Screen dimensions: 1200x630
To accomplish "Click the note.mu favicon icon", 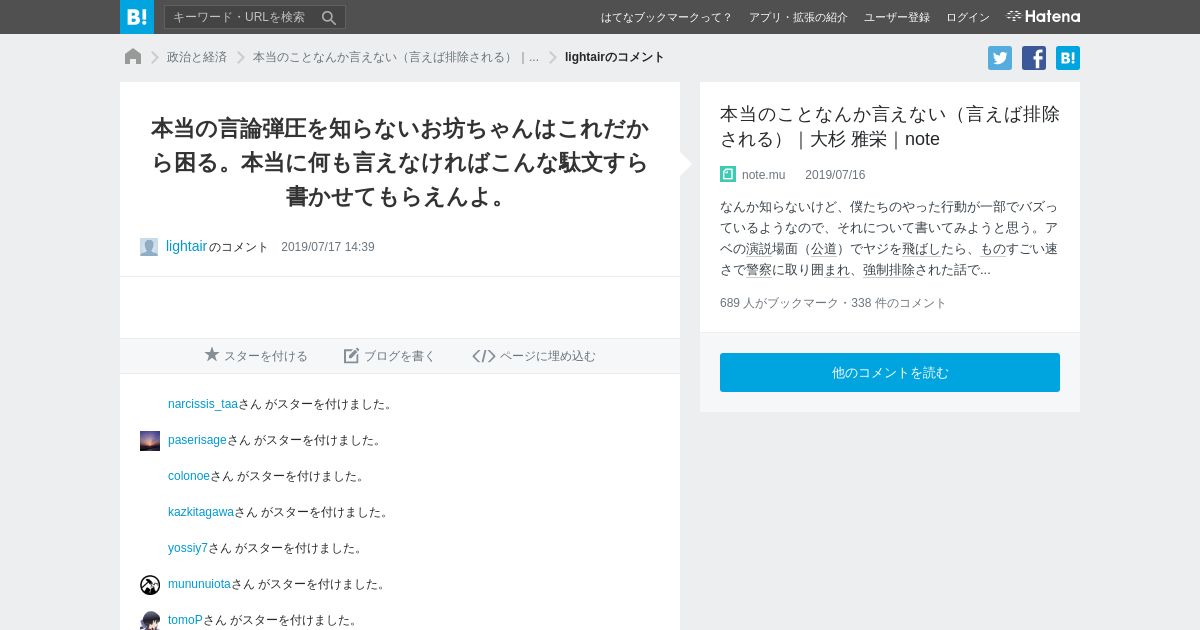I will (x=728, y=174).
